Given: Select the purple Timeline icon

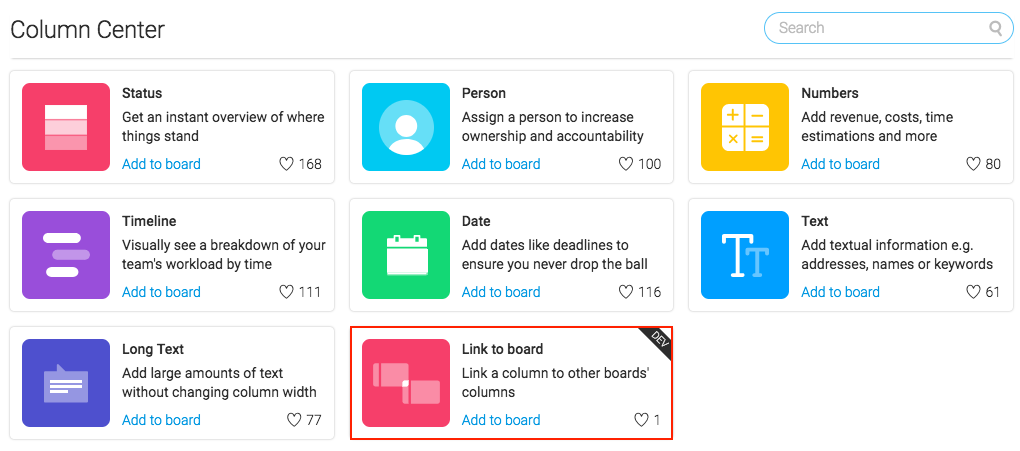Looking at the screenshot, I should click(x=66, y=255).
